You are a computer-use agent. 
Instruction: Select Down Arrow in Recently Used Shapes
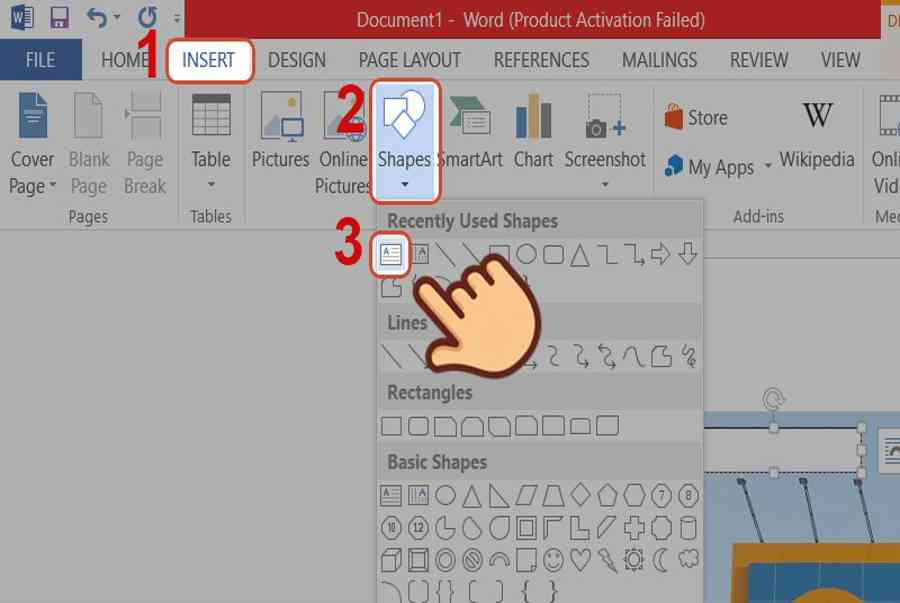[x=688, y=254]
